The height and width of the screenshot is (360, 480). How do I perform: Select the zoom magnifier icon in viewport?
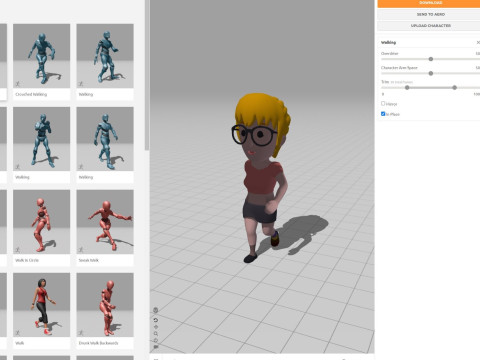coord(156,334)
